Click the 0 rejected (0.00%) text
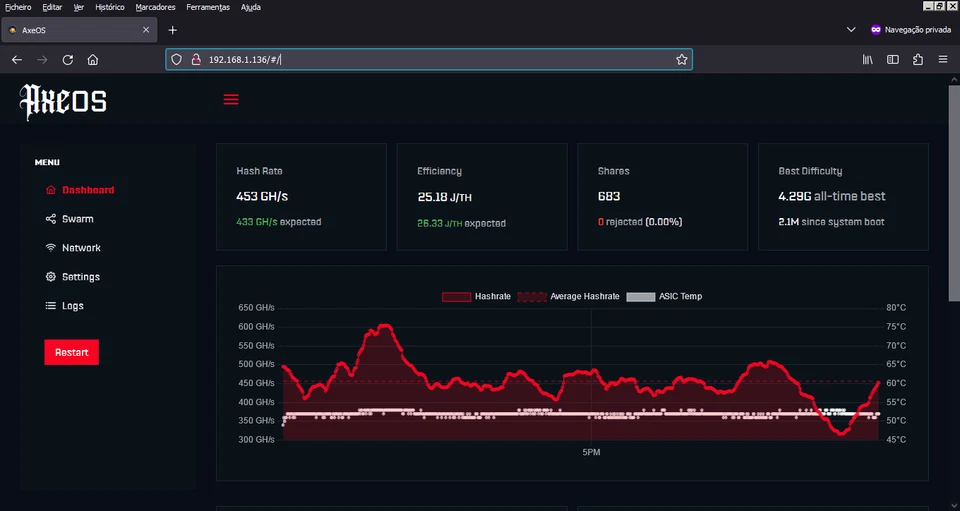This screenshot has height=511, width=960. [x=640, y=222]
